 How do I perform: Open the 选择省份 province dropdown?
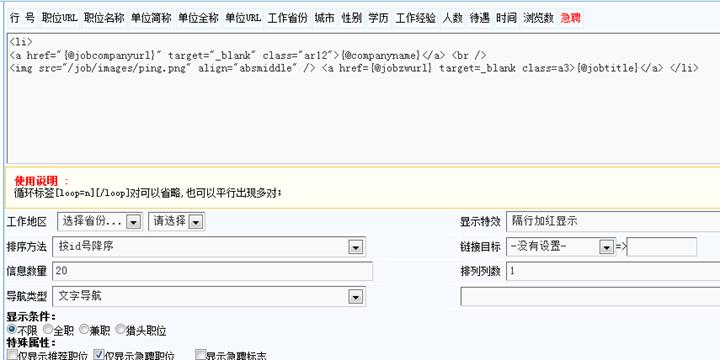[x=100, y=221]
